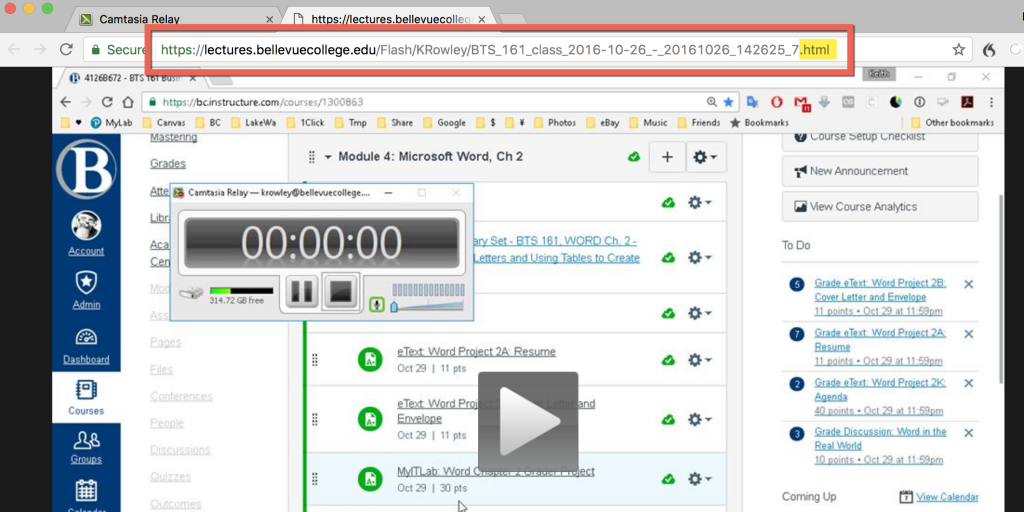Toggle publish icon for the Cover Letter and Envelope row
Viewport: 1024px width, 512px height.
click(667, 419)
